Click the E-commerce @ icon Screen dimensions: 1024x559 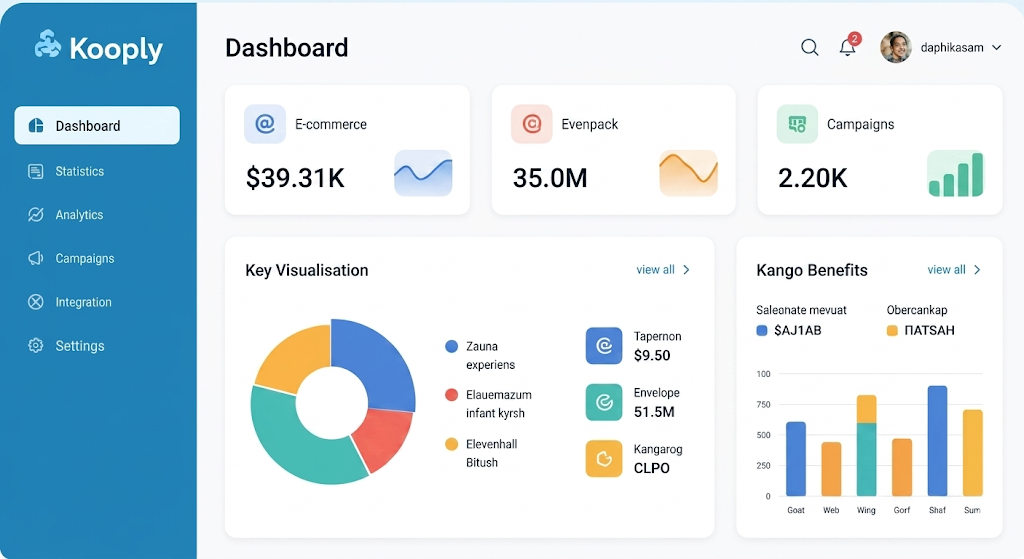click(264, 123)
